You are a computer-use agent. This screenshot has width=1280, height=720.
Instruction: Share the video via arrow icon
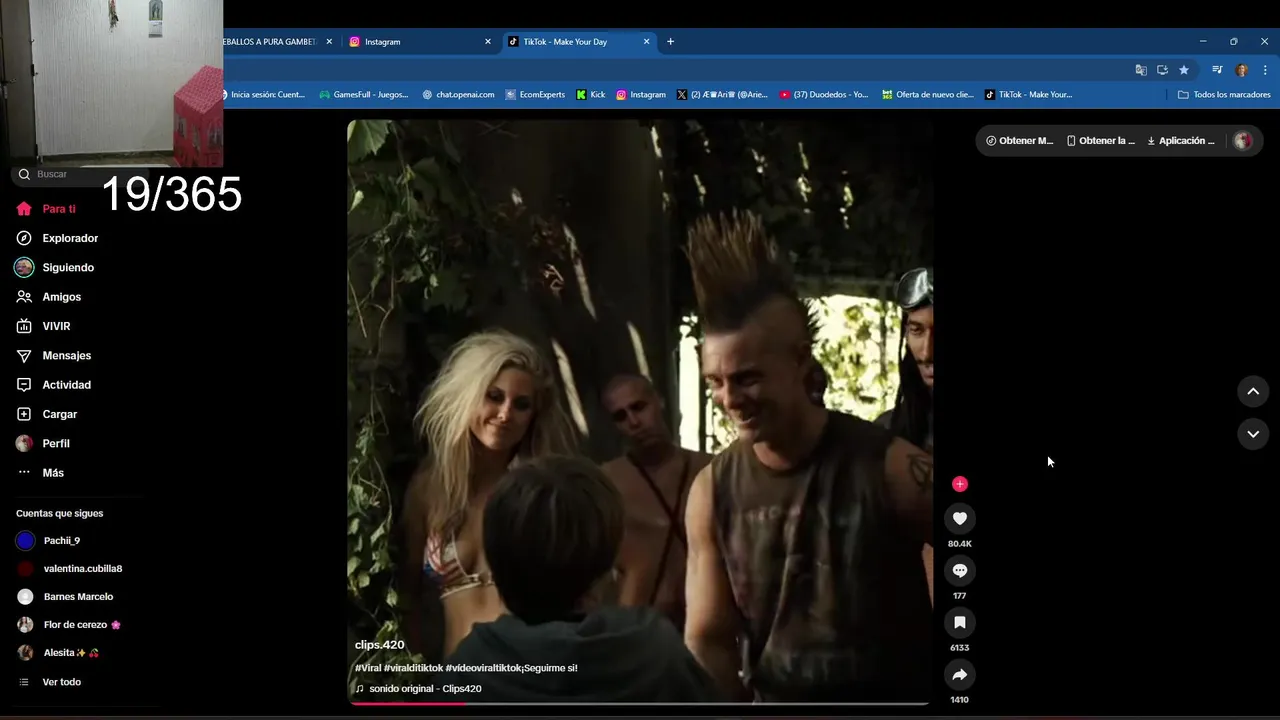pos(959,674)
